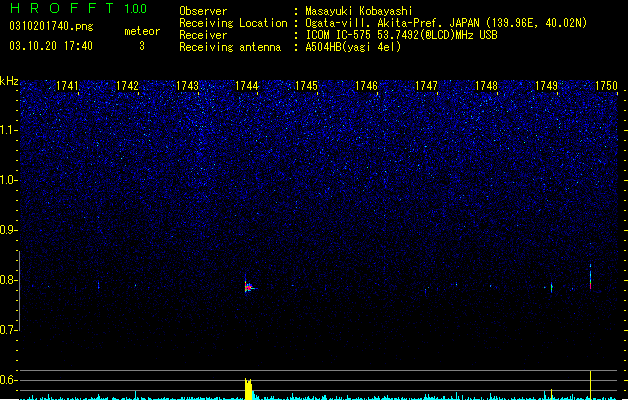
Task: Click the yellow intensity peak below 1744
Action: (248, 389)
